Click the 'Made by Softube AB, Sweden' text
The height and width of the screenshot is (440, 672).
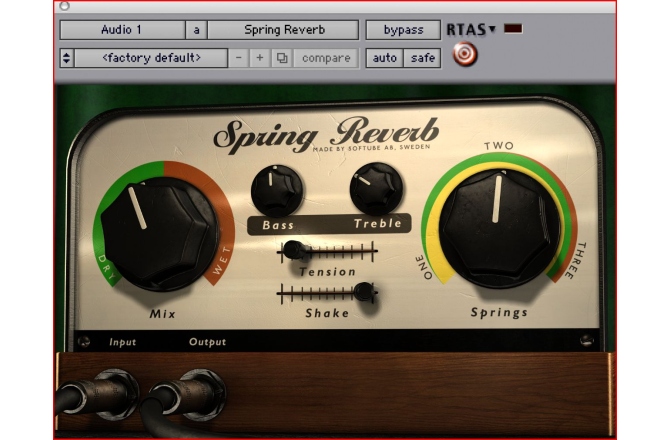point(371,147)
